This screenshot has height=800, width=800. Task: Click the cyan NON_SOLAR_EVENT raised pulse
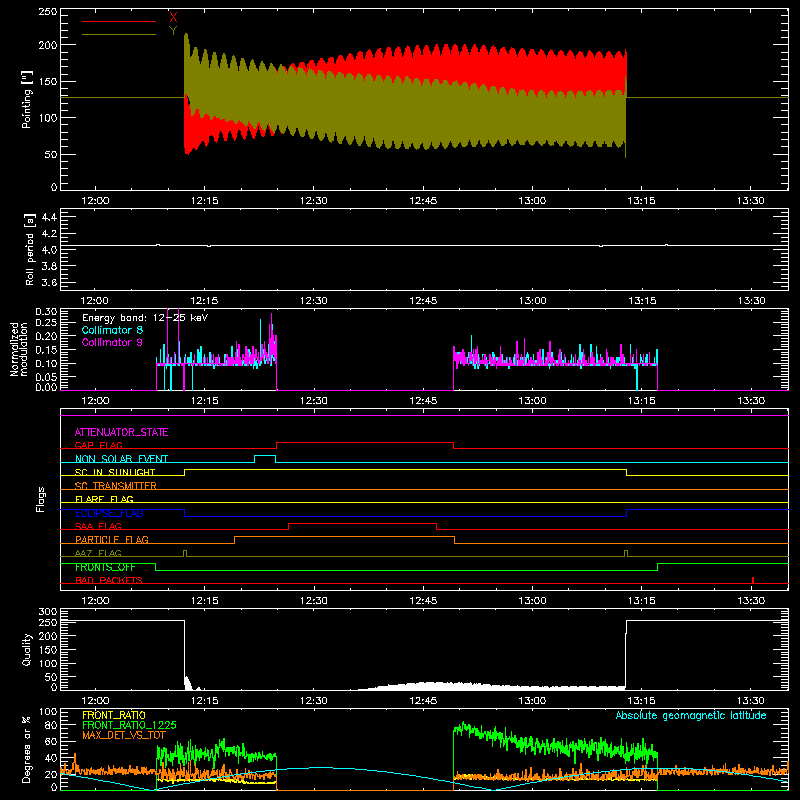click(265, 456)
